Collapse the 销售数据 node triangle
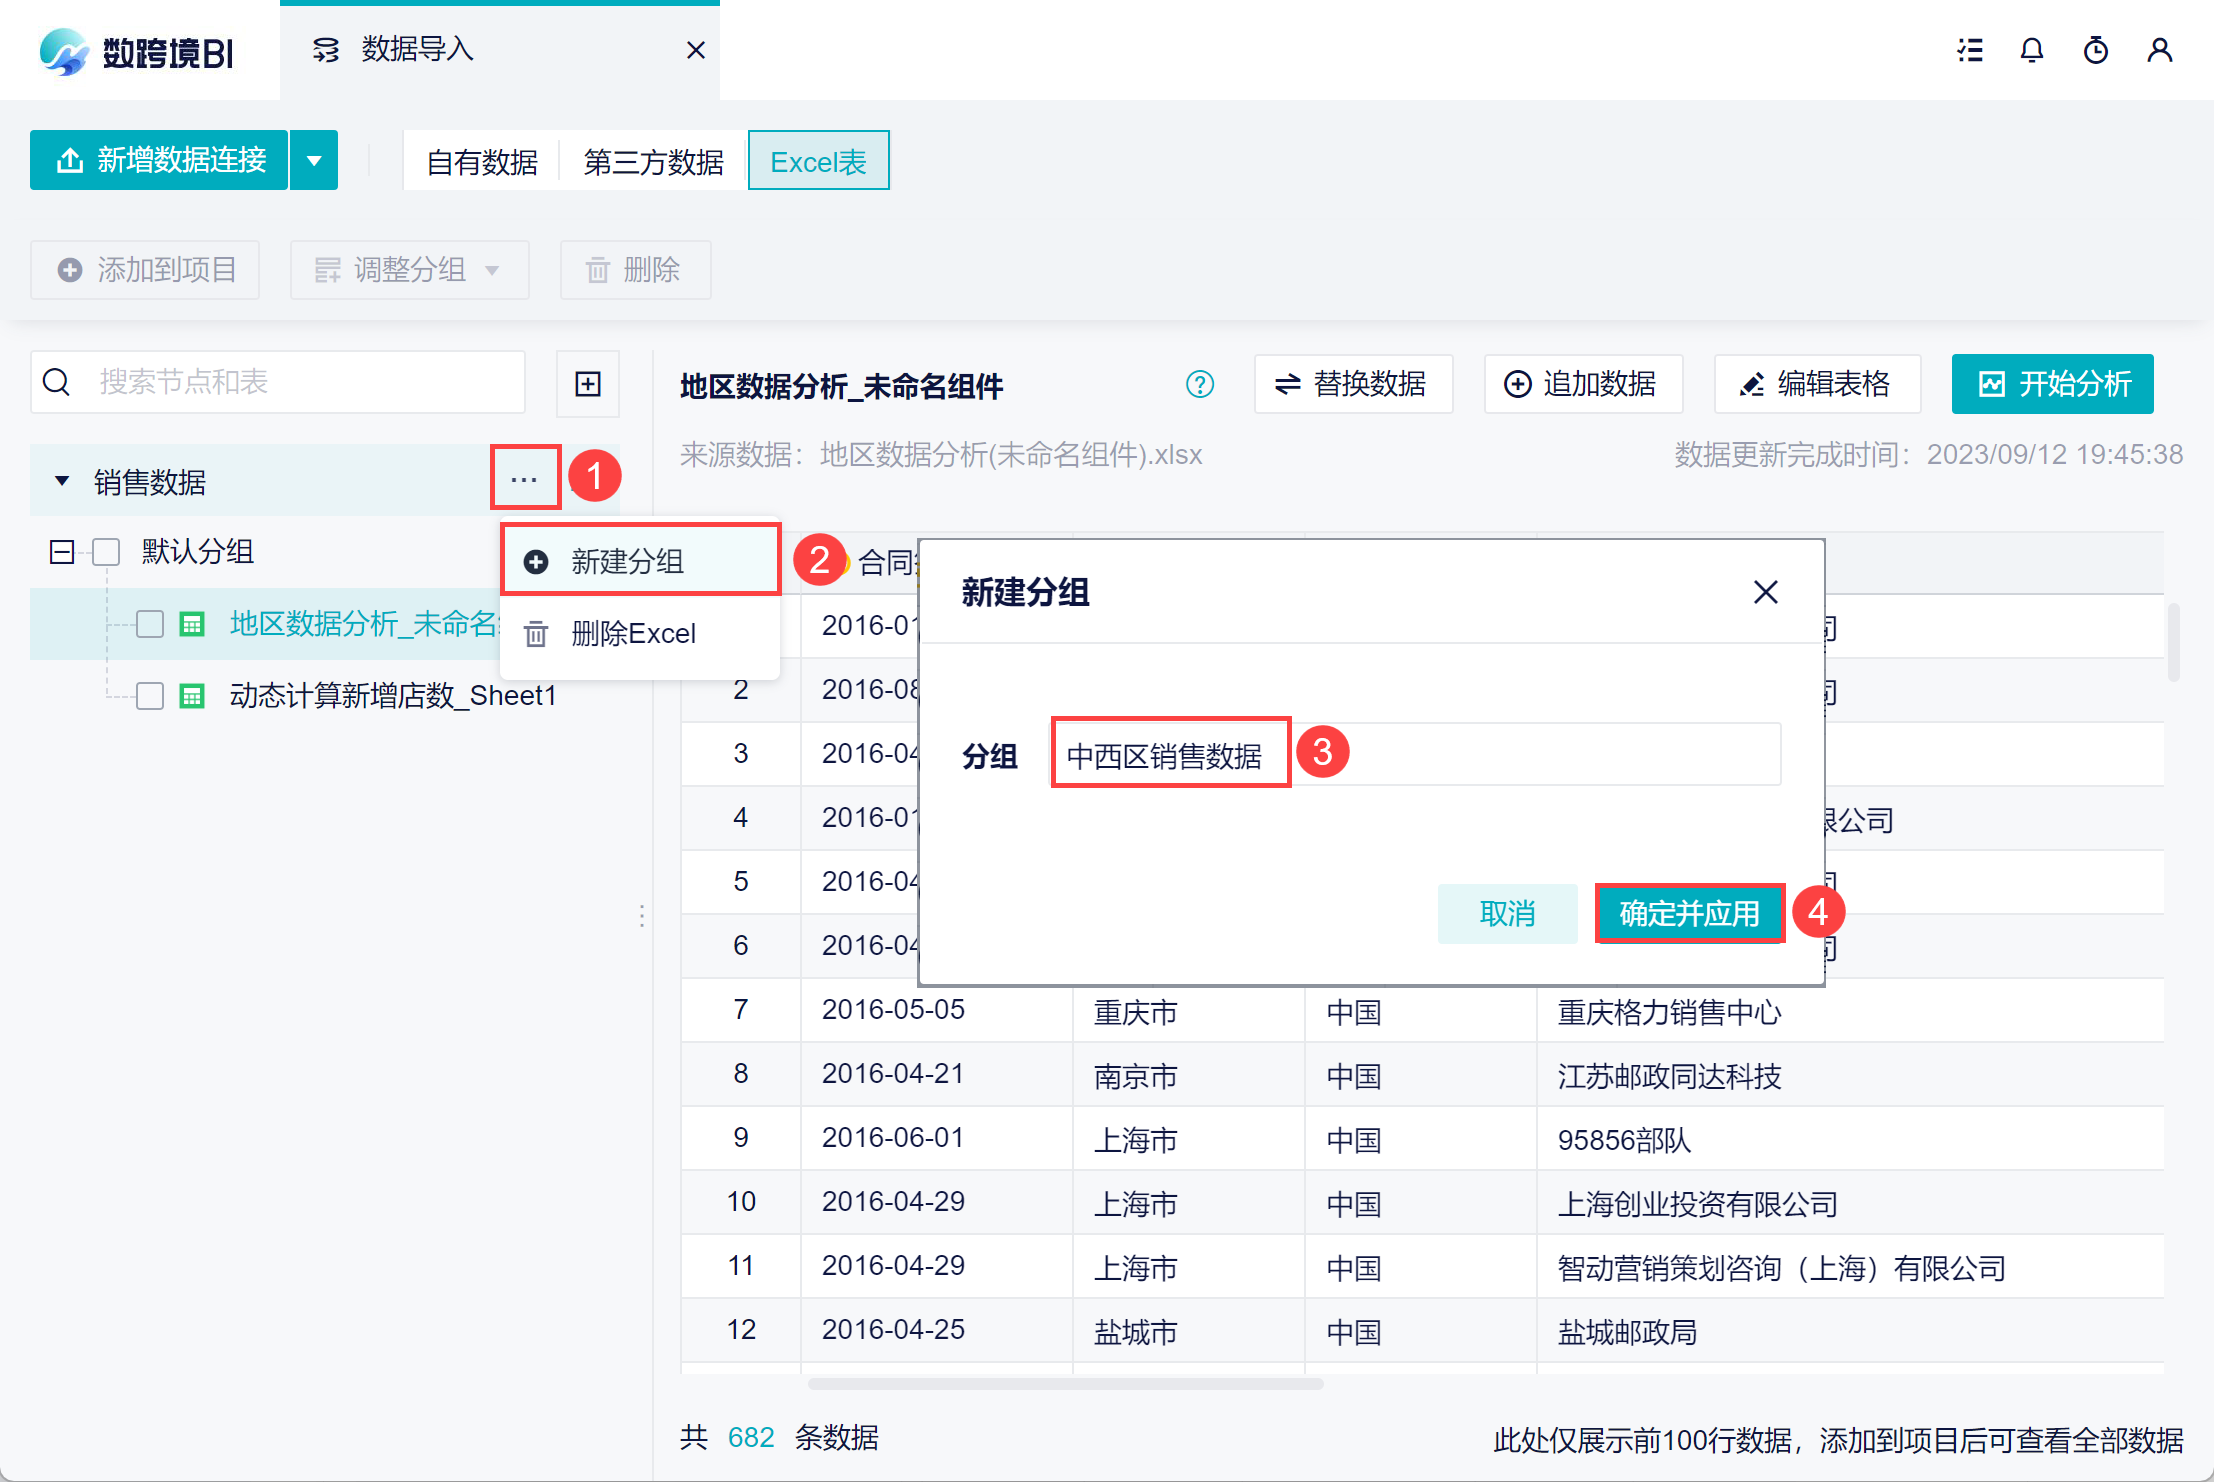This screenshot has height=1482, width=2214. click(x=62, y=481)
